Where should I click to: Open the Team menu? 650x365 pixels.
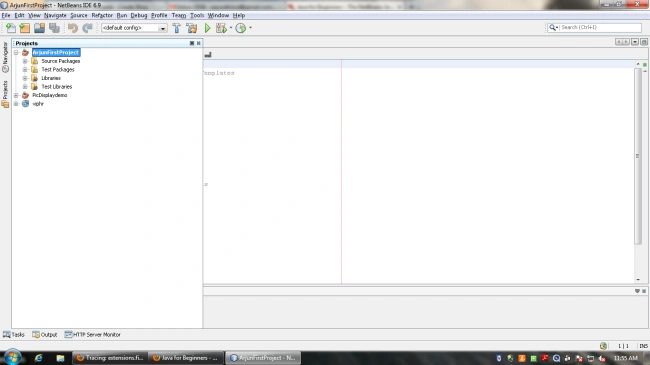(x=179, y=15)
